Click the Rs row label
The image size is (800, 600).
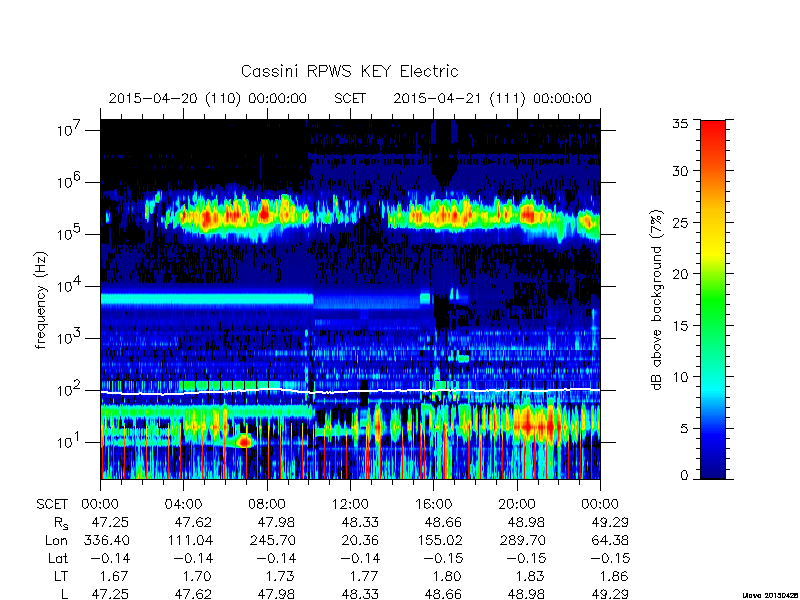61,523
